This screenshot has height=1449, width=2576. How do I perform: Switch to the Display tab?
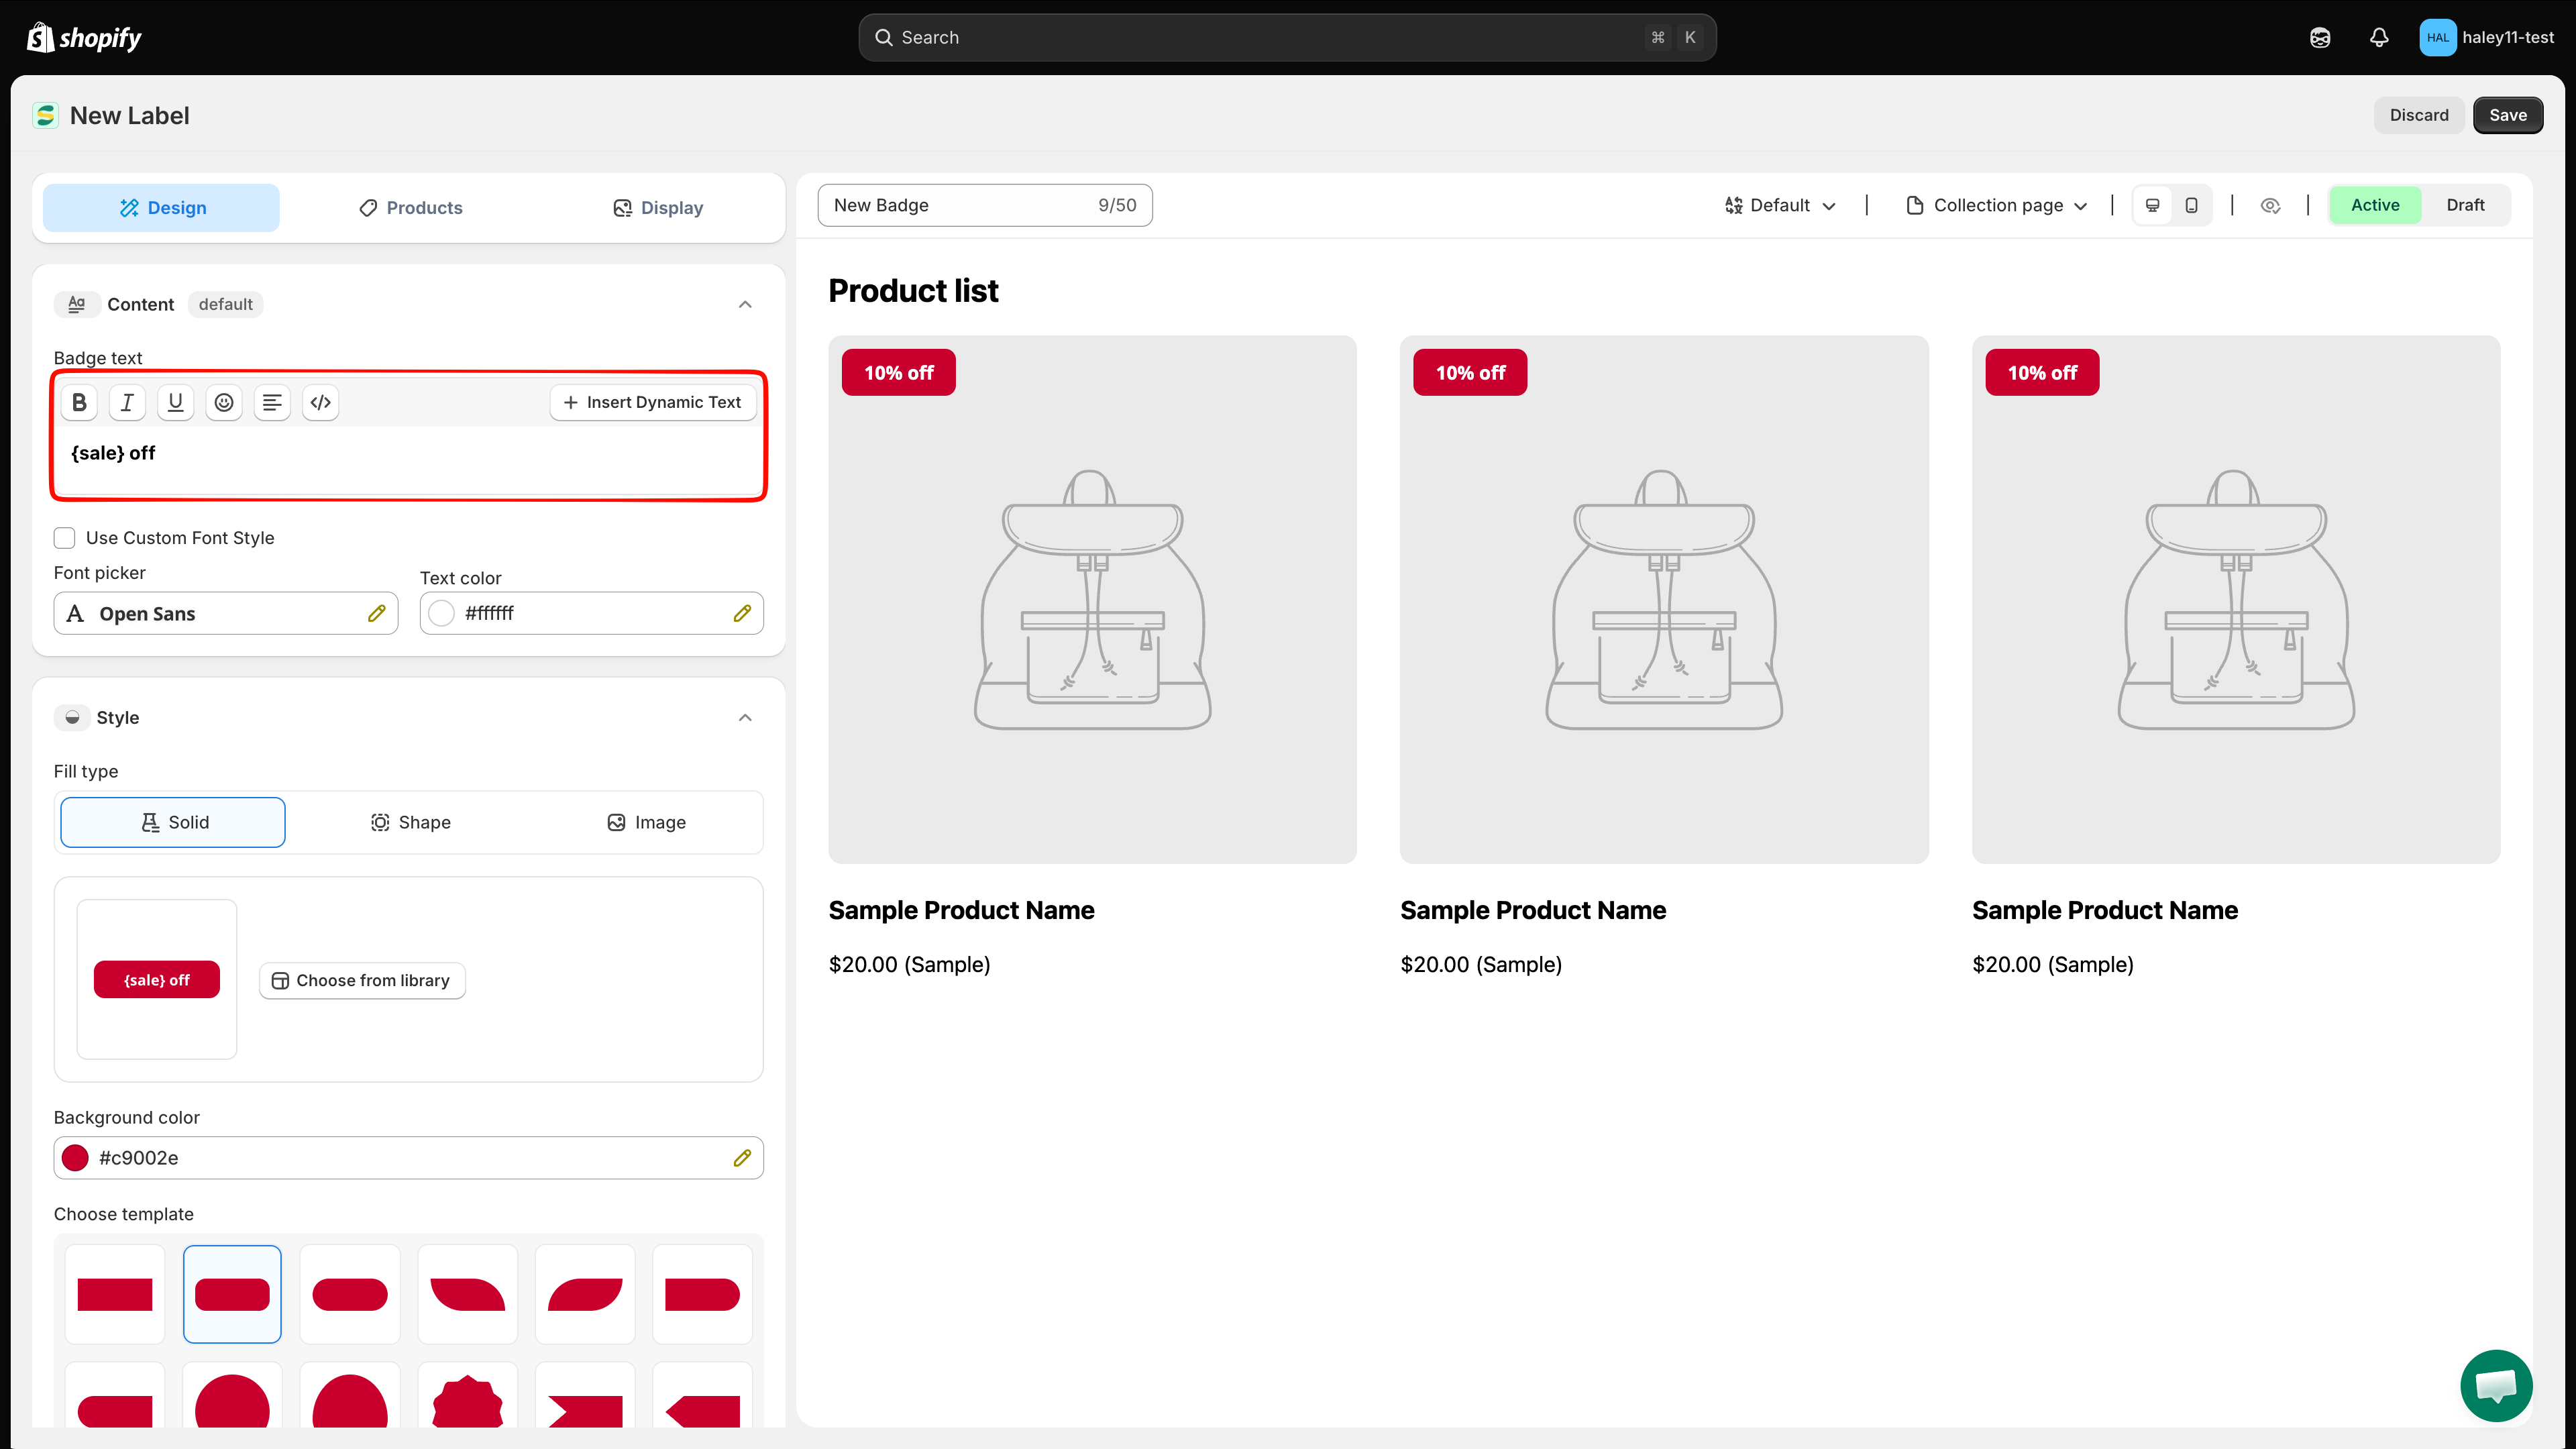click(x=657, y=208)
